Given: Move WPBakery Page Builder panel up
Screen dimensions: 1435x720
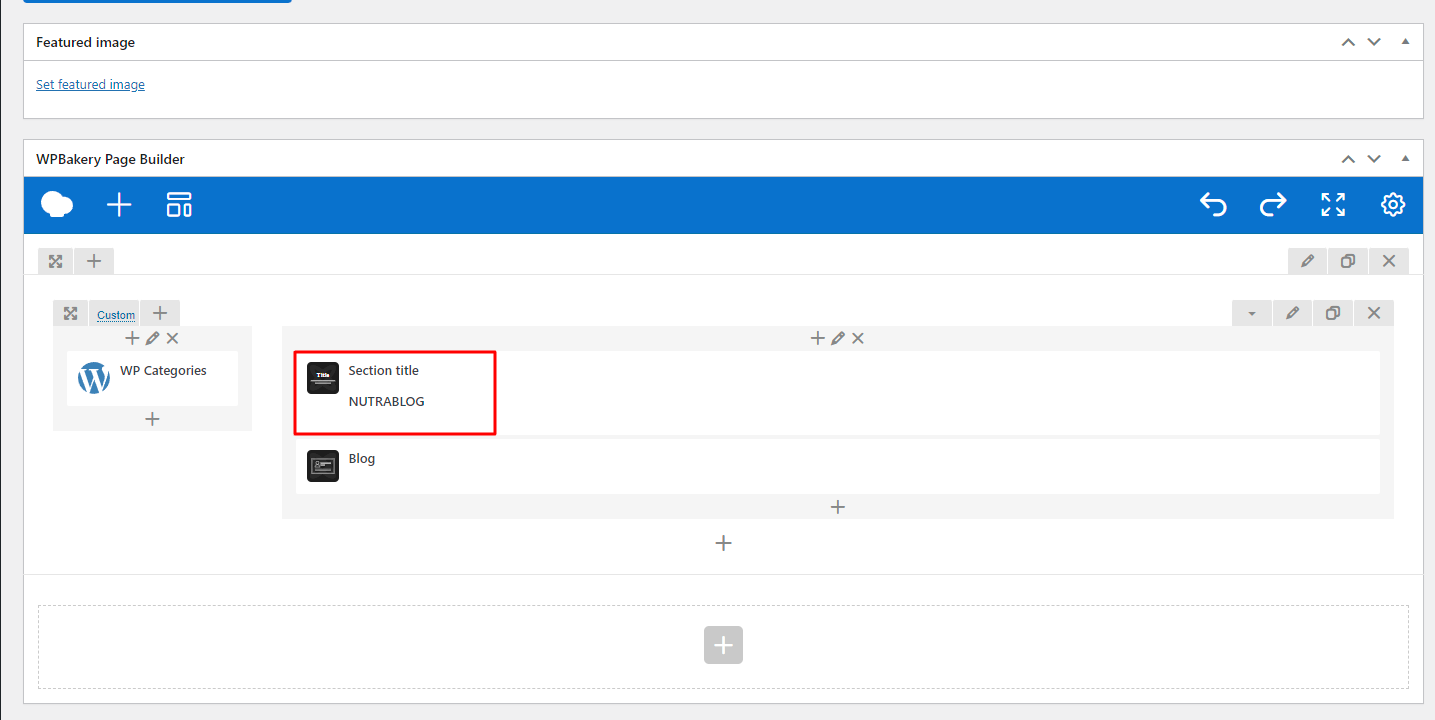Looking at the screenshot, I should (x=1348, y=159).
